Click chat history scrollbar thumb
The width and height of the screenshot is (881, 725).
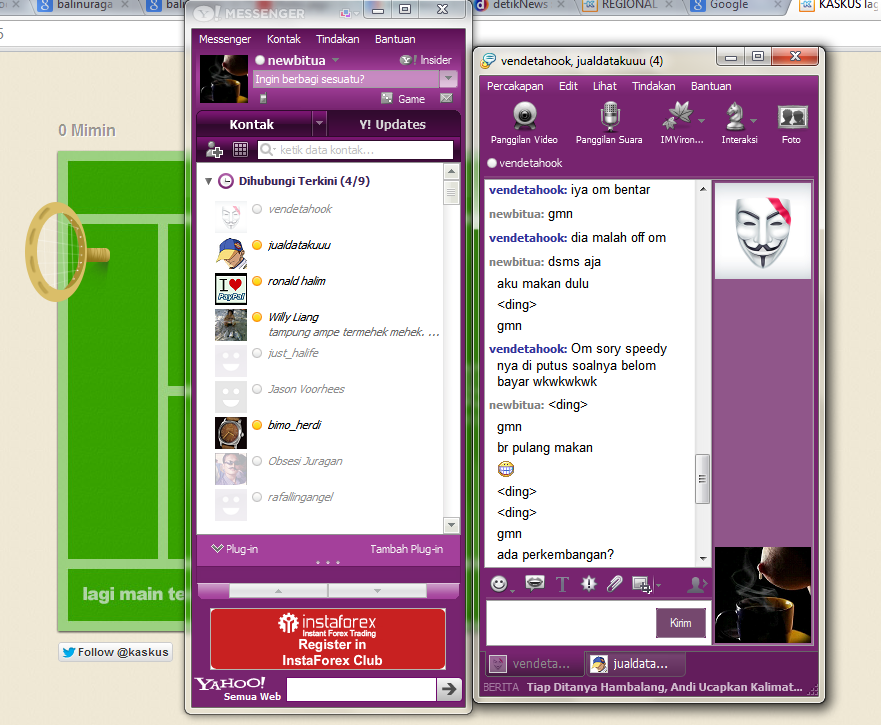pos(702,479)
